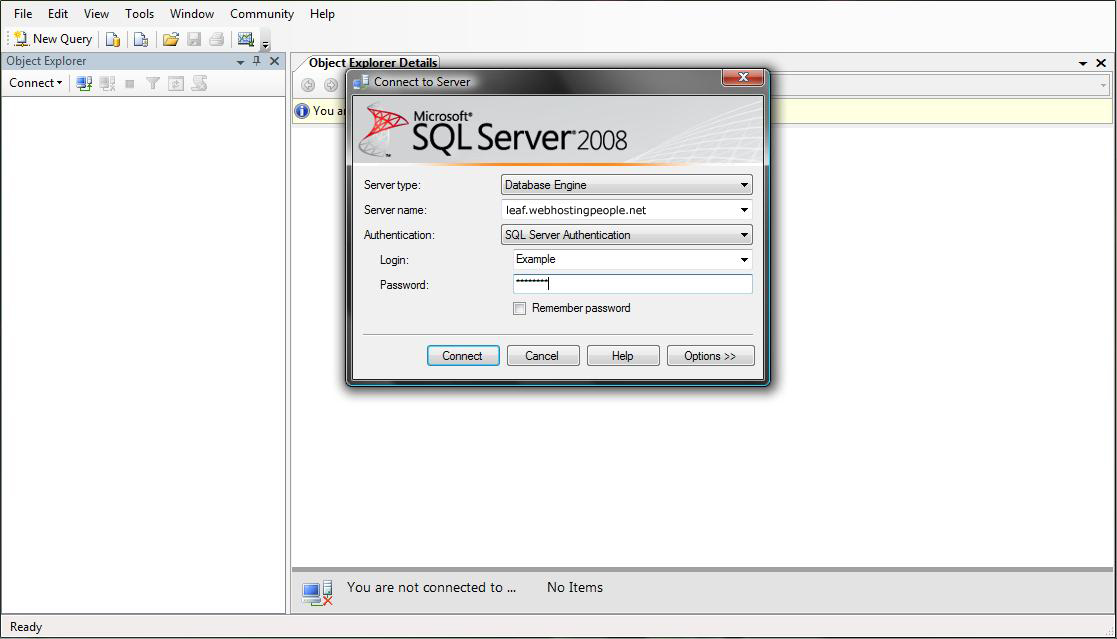Image resolution: width=1117 pixels, height=639 pixels.
Task: Click the Disconnect icon in Object Explorer
Action: click(x=107, y=83)
